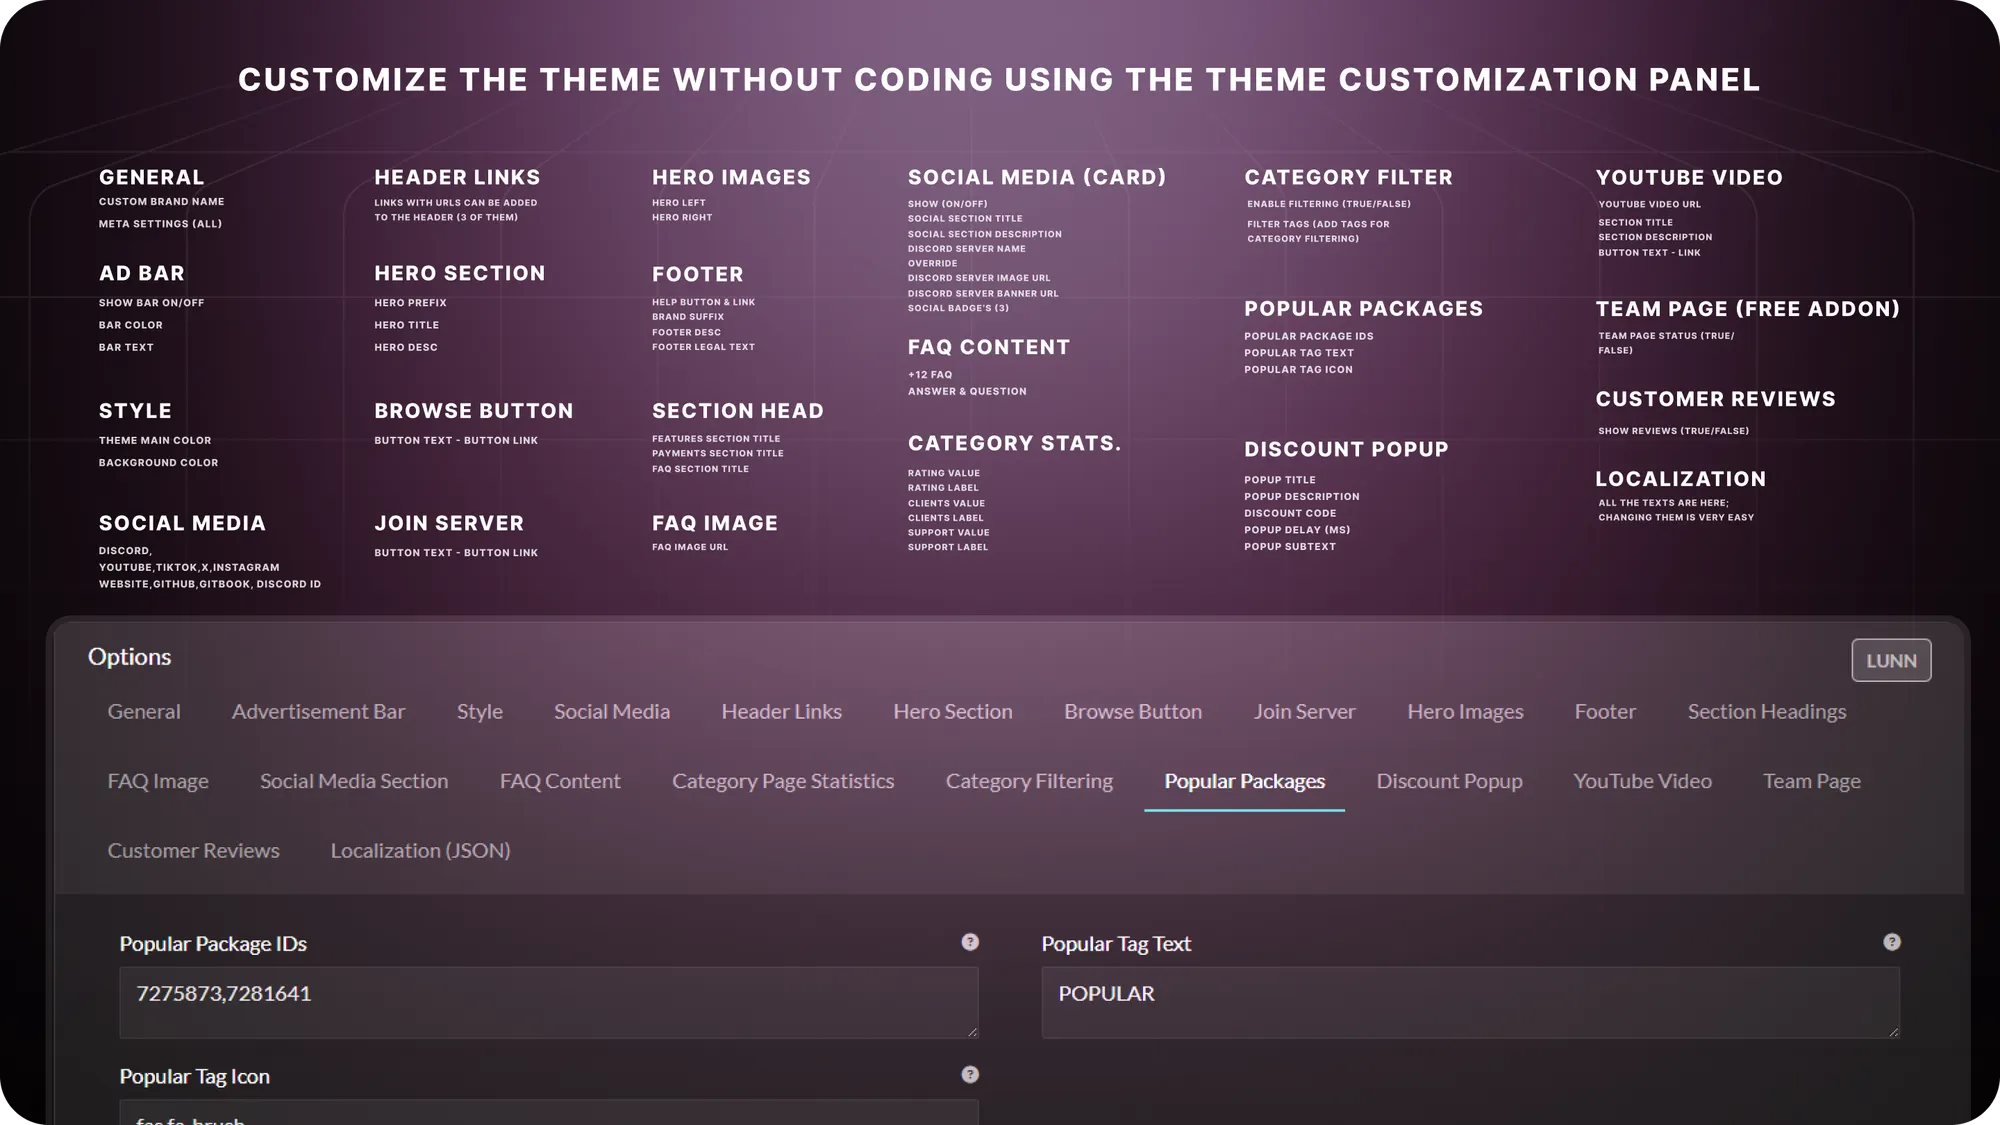
Task: Click the Popular Package IDs text field
Action: coord(549,1002)
